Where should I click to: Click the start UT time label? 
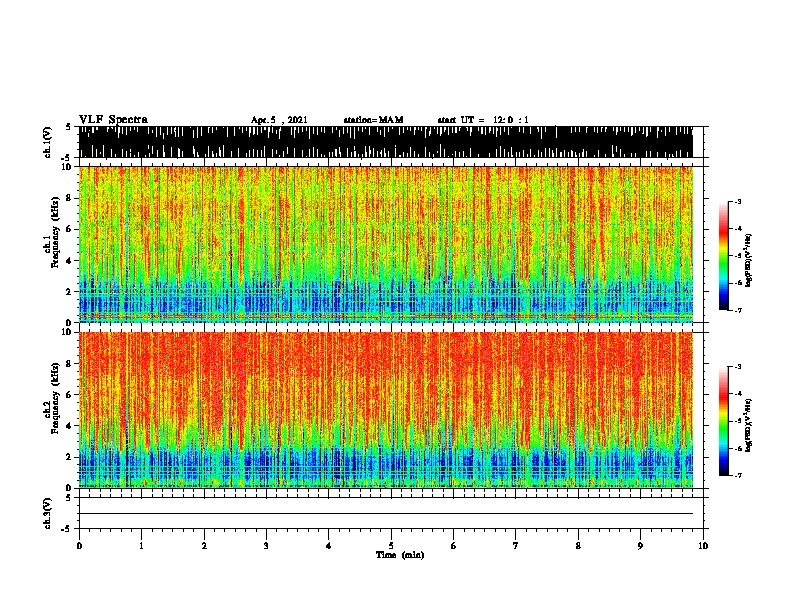[482, 120]
